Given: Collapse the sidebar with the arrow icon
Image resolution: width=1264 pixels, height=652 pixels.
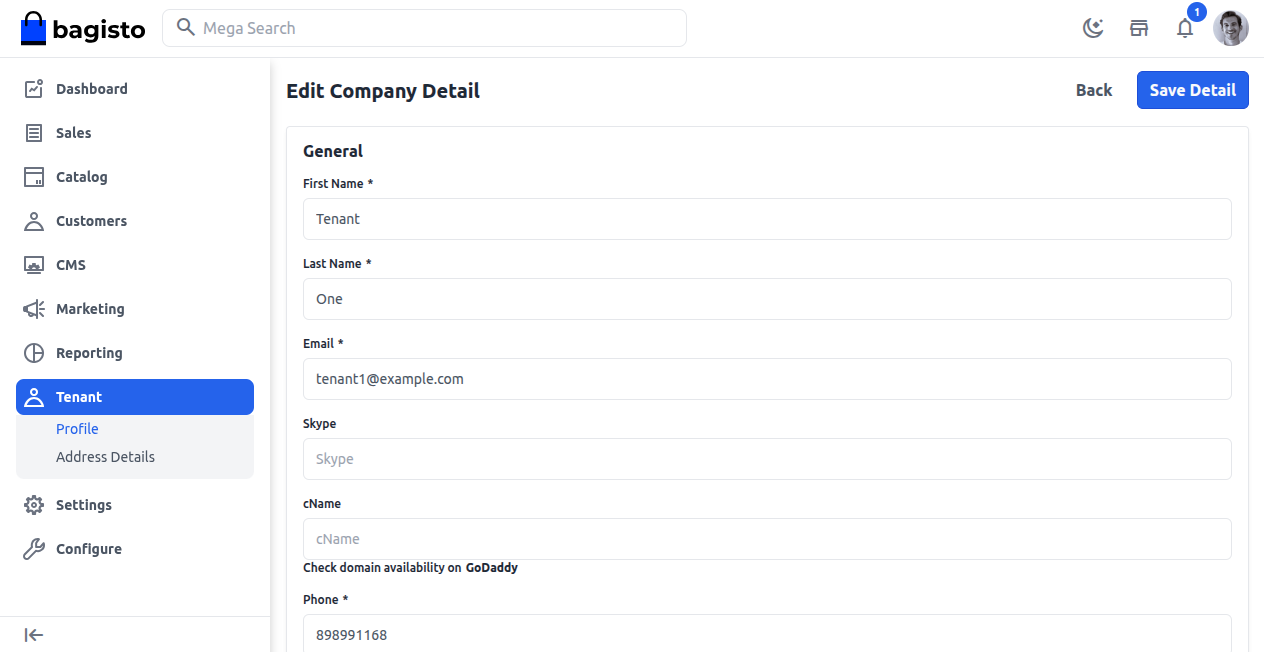Looking at the screenshot, I should (x=34, y=634).
